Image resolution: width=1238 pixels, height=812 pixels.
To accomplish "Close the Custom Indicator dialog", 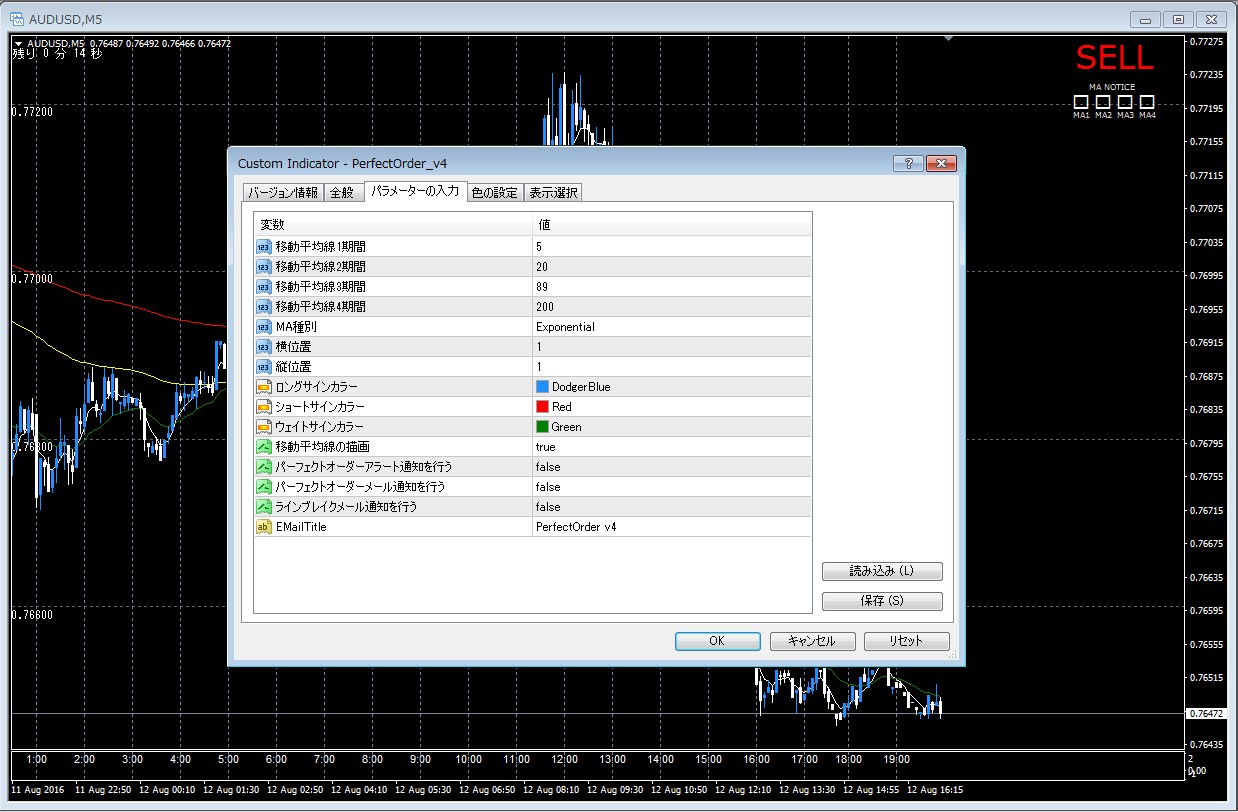I will [x=941, y=163].
